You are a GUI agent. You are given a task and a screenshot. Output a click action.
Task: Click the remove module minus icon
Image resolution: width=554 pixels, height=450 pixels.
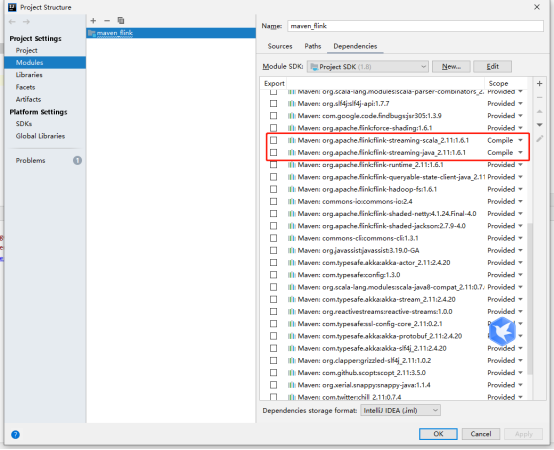107,20
